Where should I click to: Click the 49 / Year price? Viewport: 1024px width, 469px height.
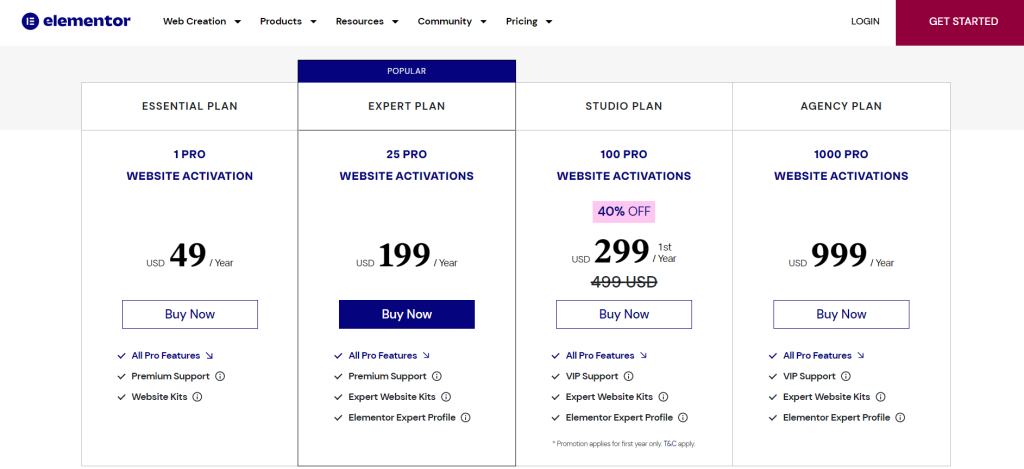(x=190, y=256)
